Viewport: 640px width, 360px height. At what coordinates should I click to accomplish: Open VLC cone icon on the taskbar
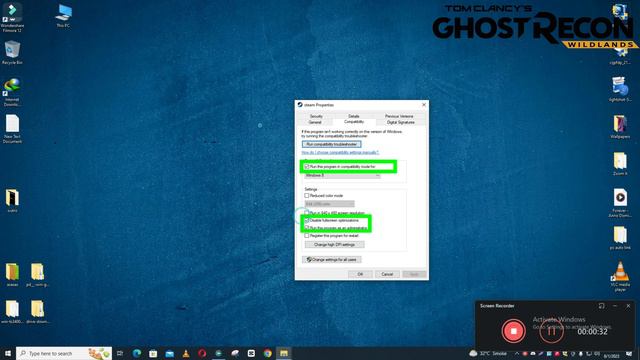click(186, 353)
